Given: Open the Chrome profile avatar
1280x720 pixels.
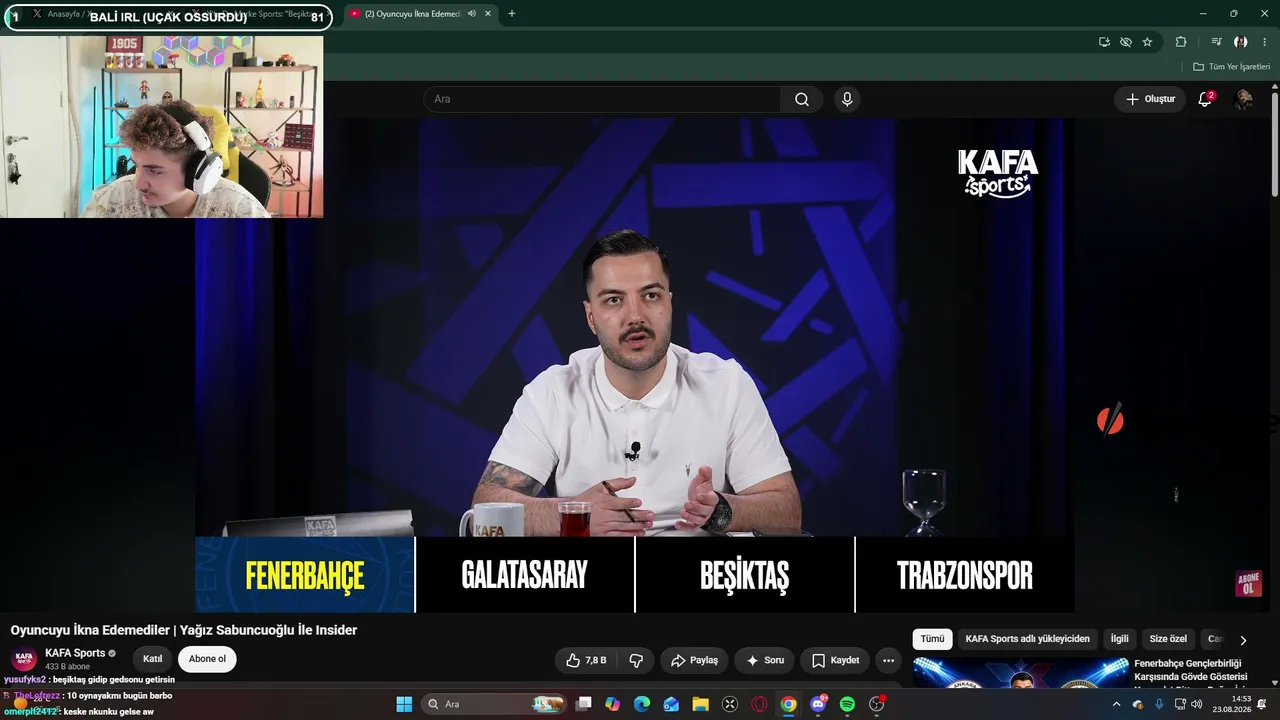Looking at the screenshot, I should click(1241, 42).
